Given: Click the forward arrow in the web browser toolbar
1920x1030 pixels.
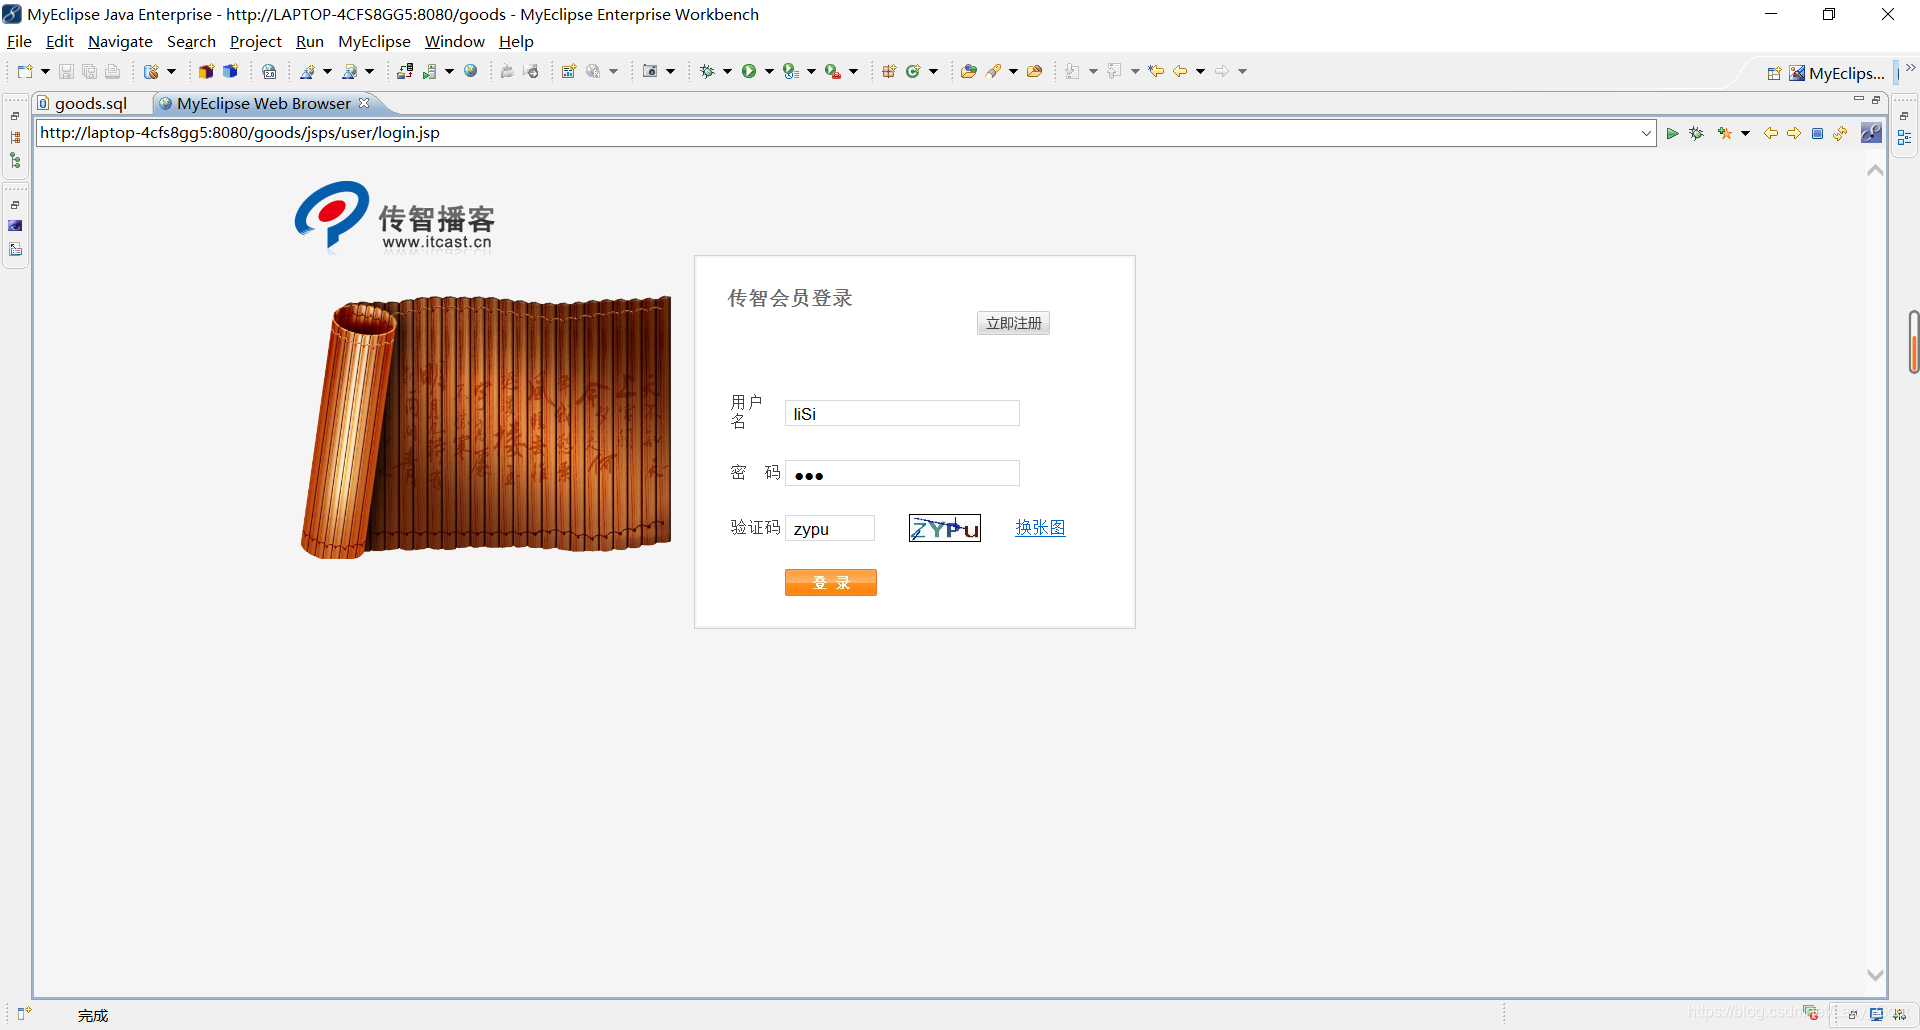Looking at the screenshot, I should point(1795,133).
